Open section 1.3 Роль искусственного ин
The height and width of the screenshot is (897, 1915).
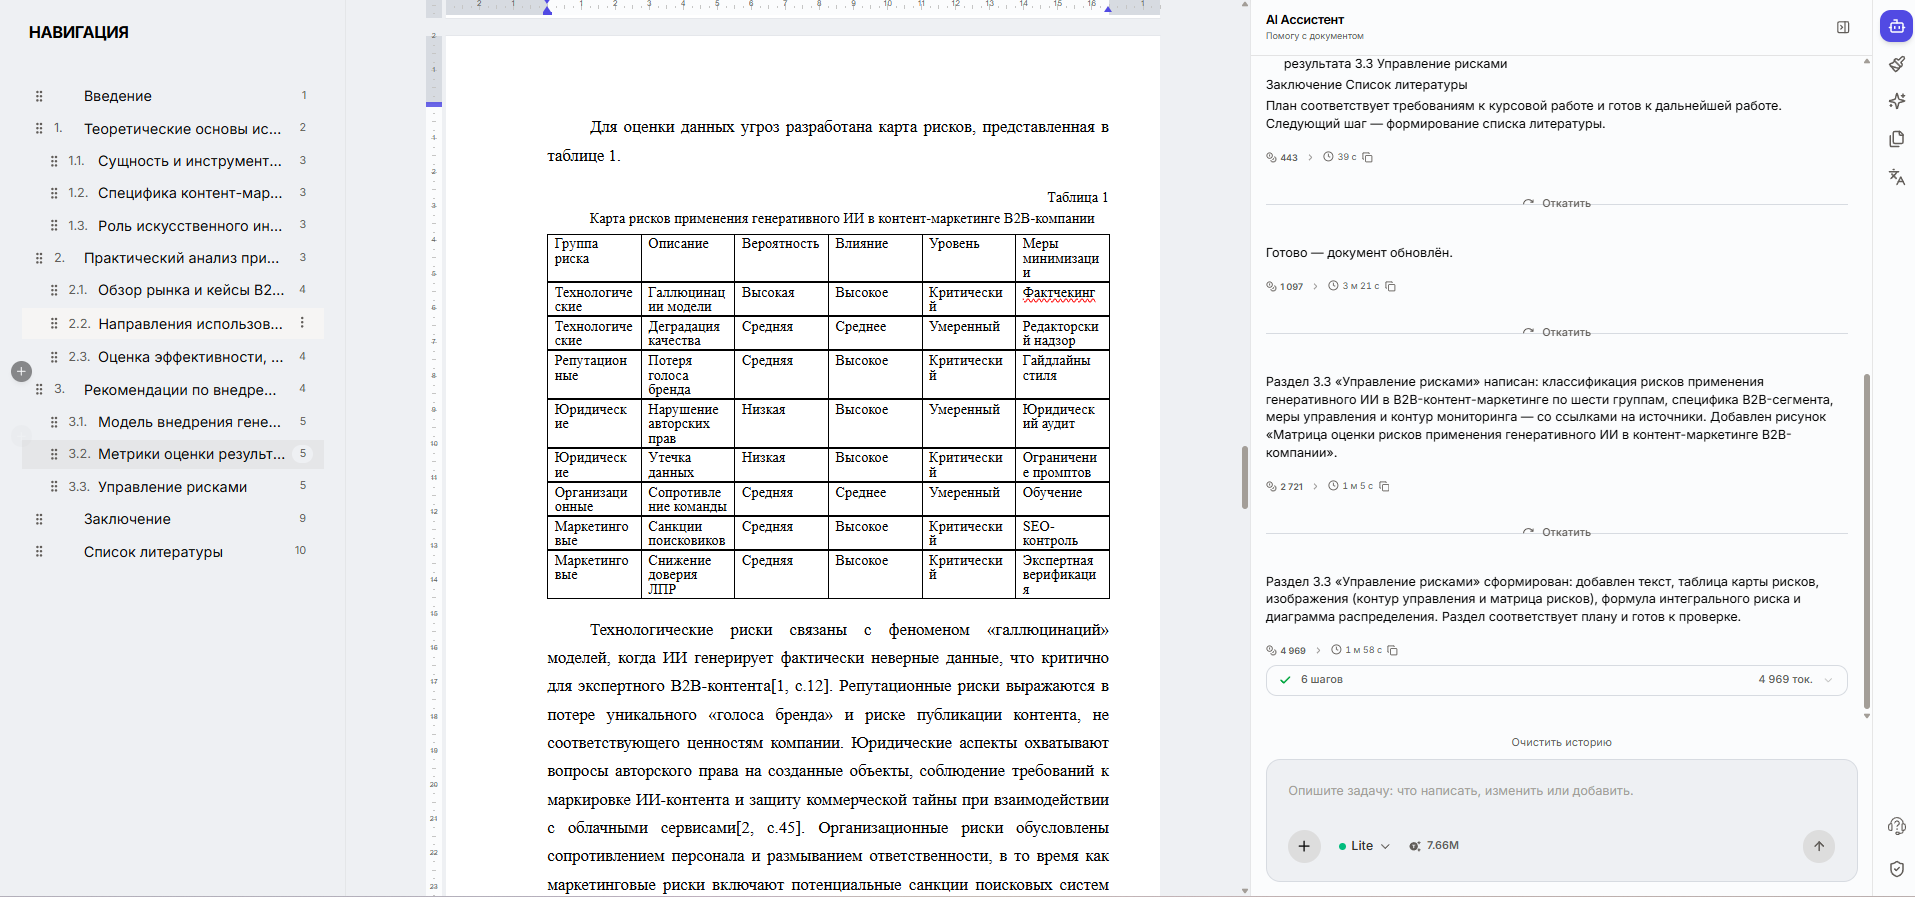[190, 226]
